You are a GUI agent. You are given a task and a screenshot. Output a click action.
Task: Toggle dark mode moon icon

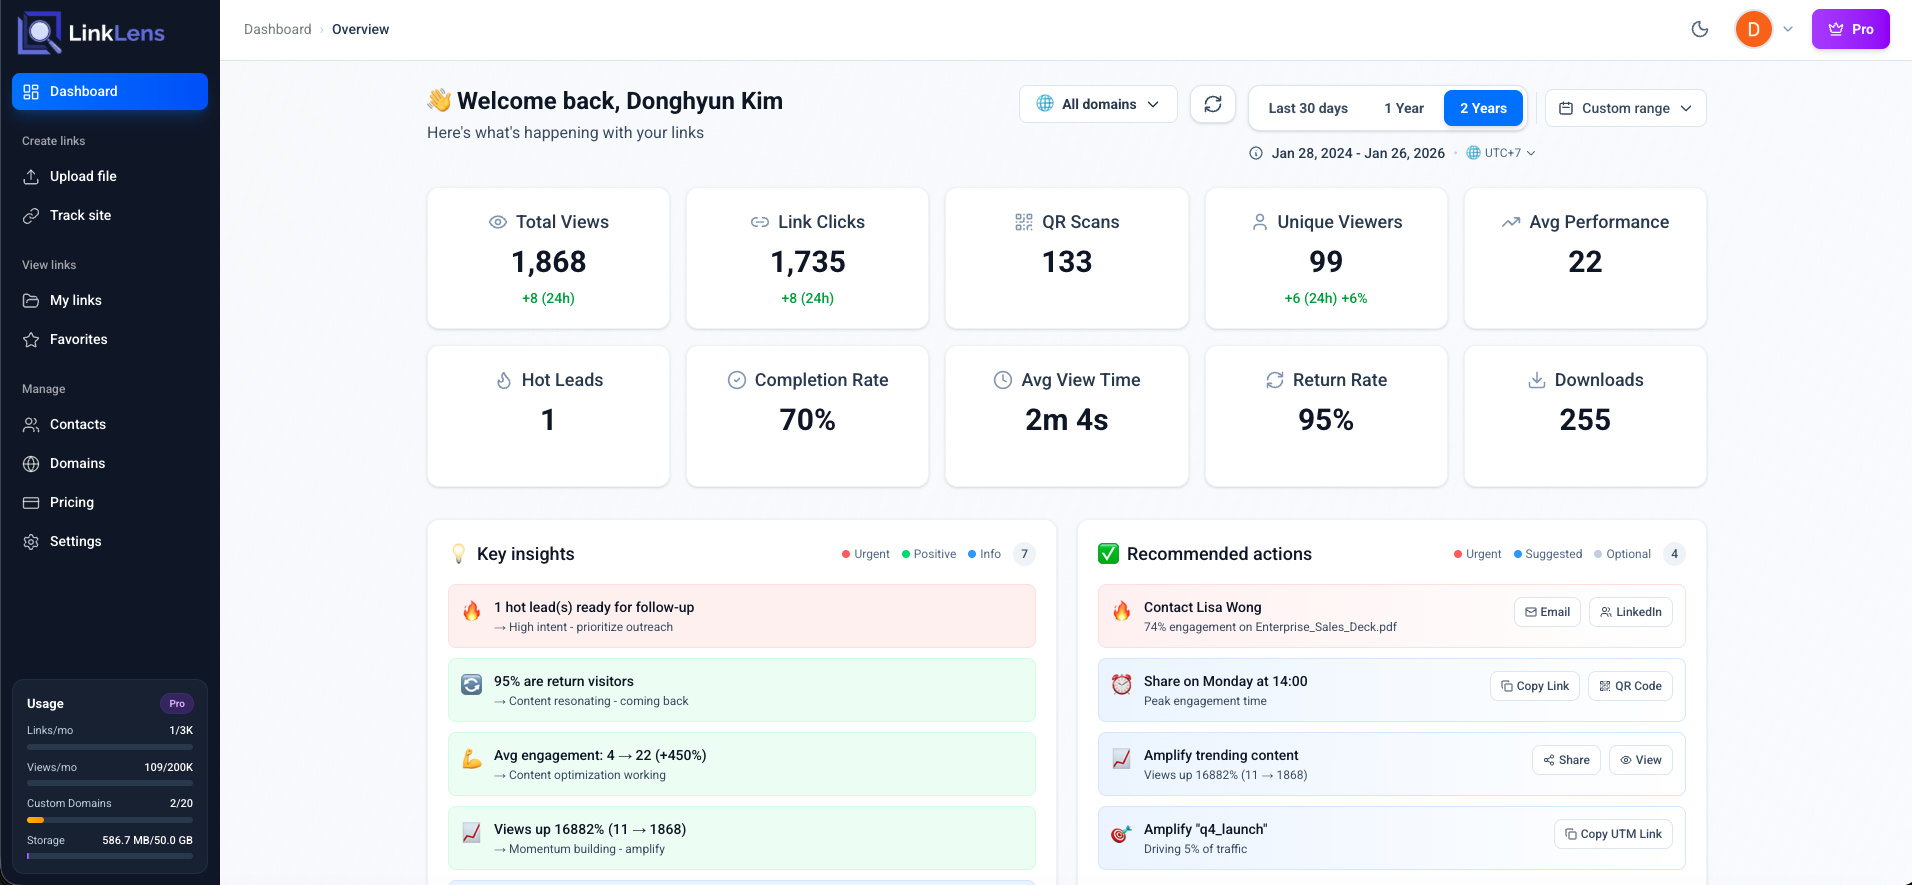(x=1700, y=29)
